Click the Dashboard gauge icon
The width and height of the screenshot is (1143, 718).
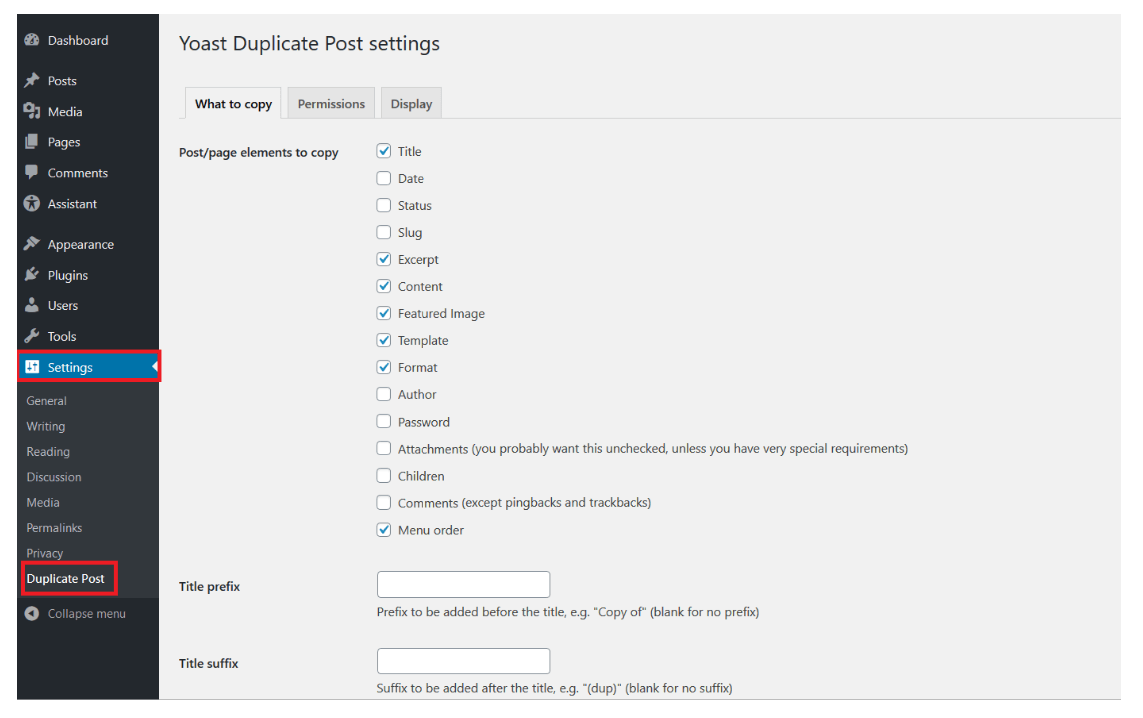31,40
